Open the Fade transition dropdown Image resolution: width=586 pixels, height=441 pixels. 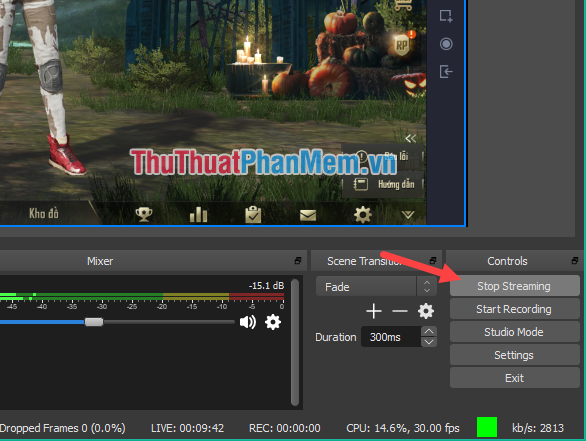click(376, 287)
